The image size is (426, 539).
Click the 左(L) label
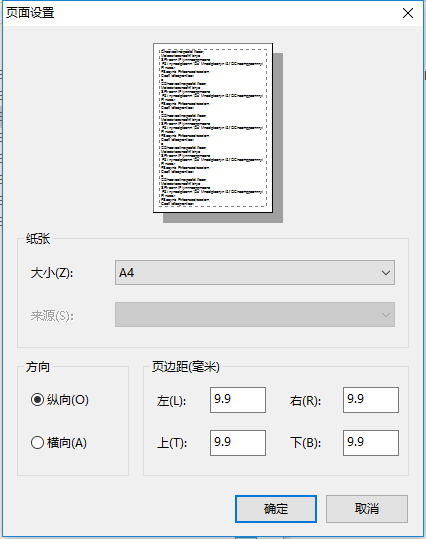pyautogui.click(x=171, y=401)
